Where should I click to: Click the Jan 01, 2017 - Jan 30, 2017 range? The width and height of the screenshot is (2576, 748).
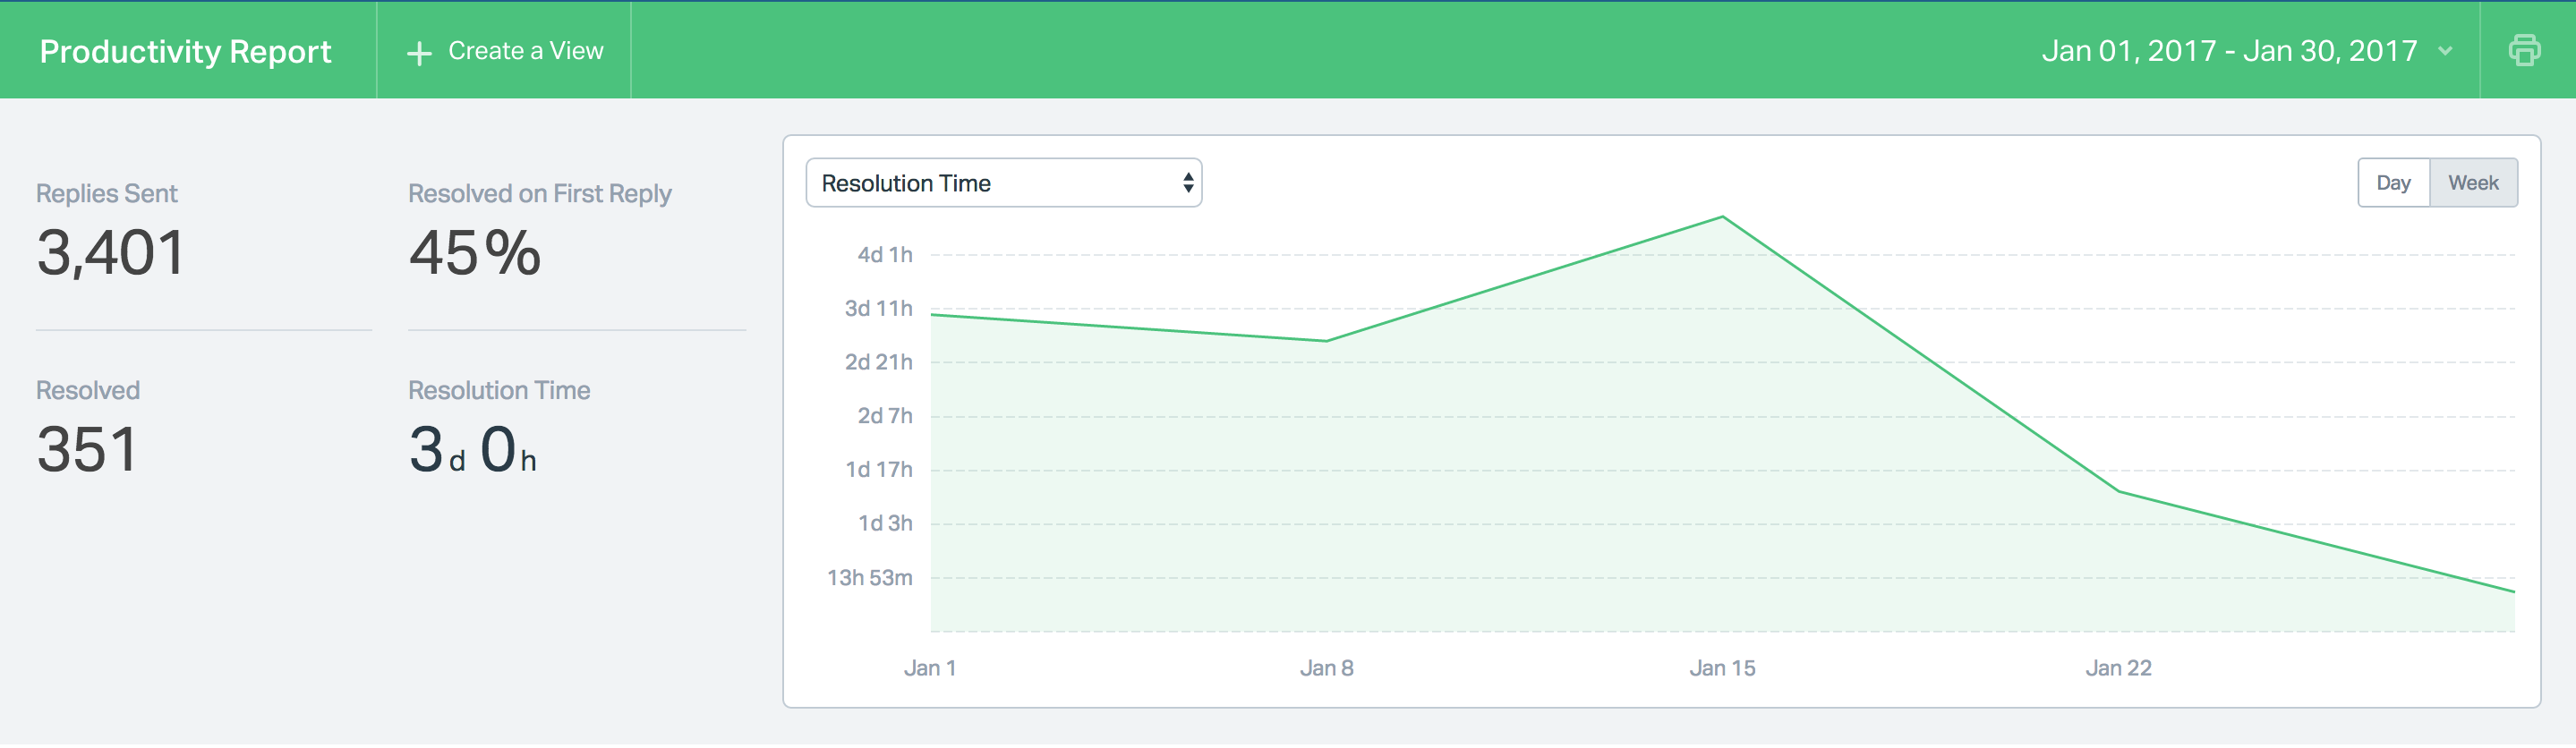[x=2229, y=51]
